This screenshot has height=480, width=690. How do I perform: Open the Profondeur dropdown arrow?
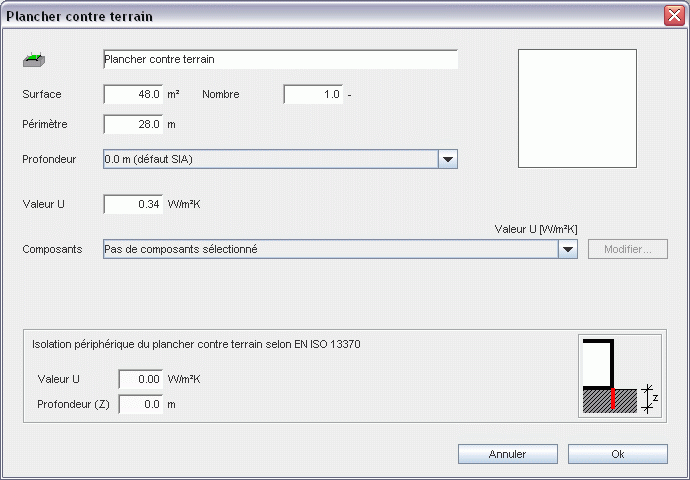[x=448, y=159]
